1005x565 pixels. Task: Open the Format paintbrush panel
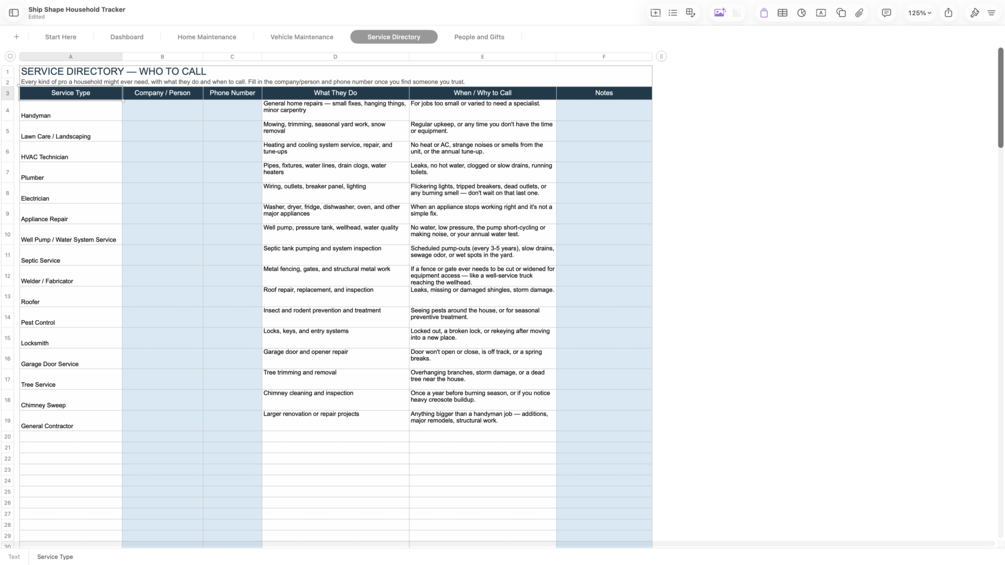coord(974,13)
